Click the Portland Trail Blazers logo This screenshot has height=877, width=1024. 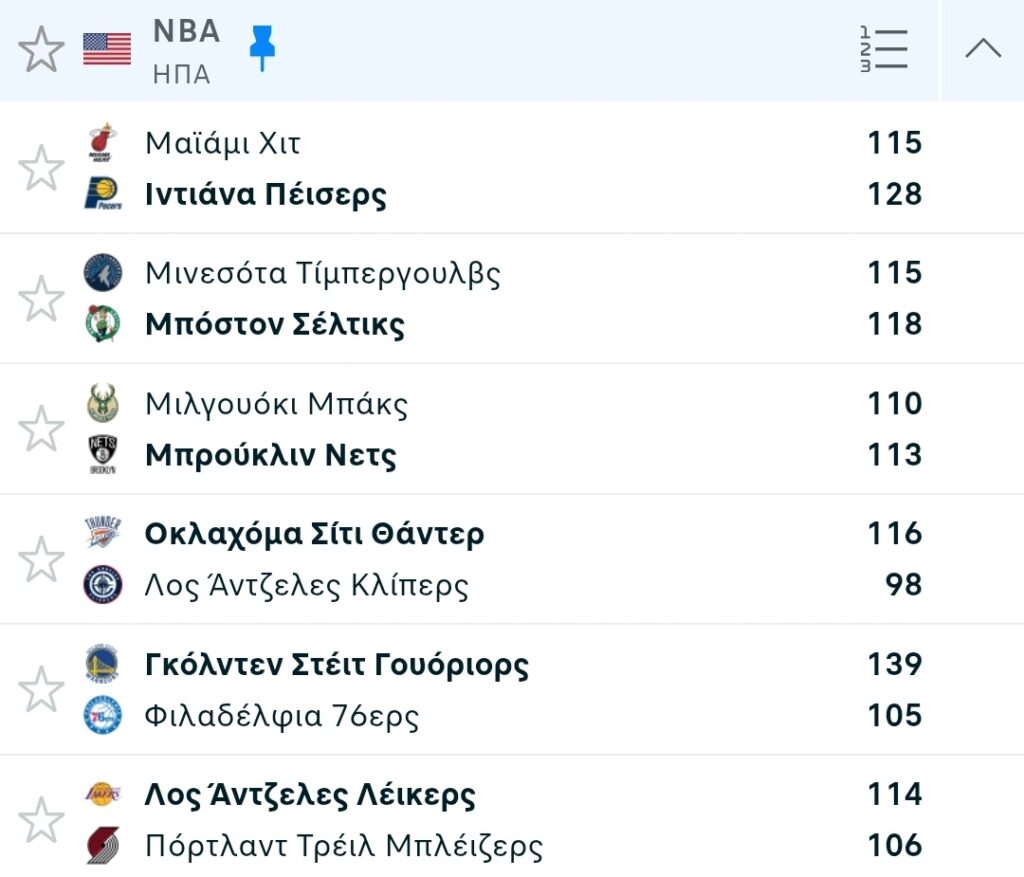tap(102, 846)
